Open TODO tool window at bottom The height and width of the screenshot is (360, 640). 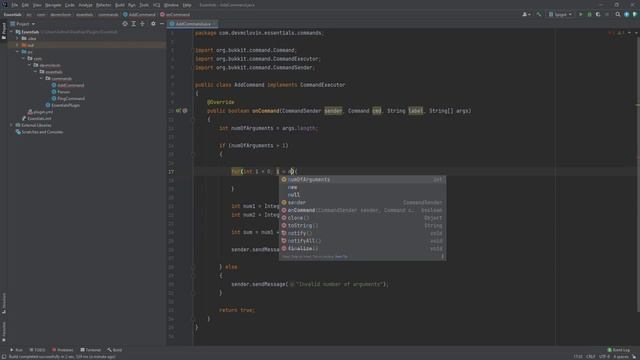37,350
